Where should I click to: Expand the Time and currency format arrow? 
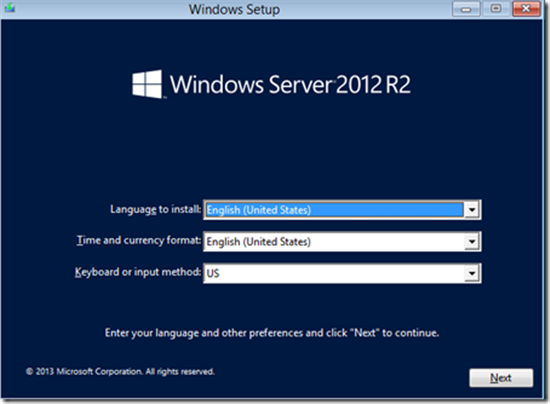click(x=472, y=242)
